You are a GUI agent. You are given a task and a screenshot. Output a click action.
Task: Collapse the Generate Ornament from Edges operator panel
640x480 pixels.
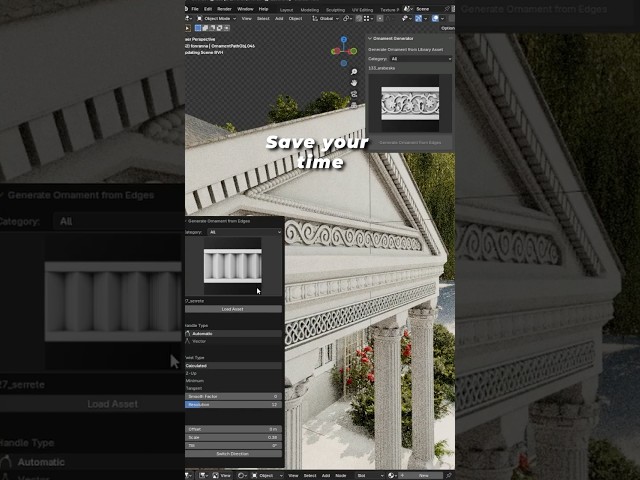(186, 221)
